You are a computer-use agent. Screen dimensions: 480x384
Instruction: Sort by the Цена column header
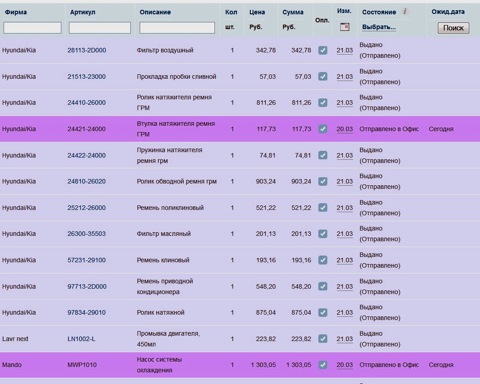point(257,12)
